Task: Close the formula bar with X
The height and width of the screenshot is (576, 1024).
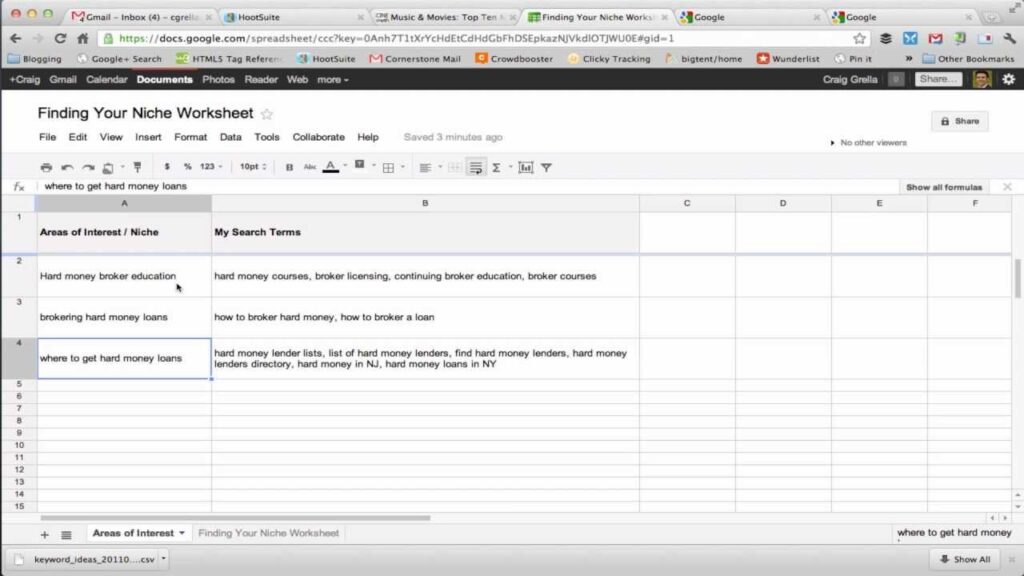Action: 1007,187
